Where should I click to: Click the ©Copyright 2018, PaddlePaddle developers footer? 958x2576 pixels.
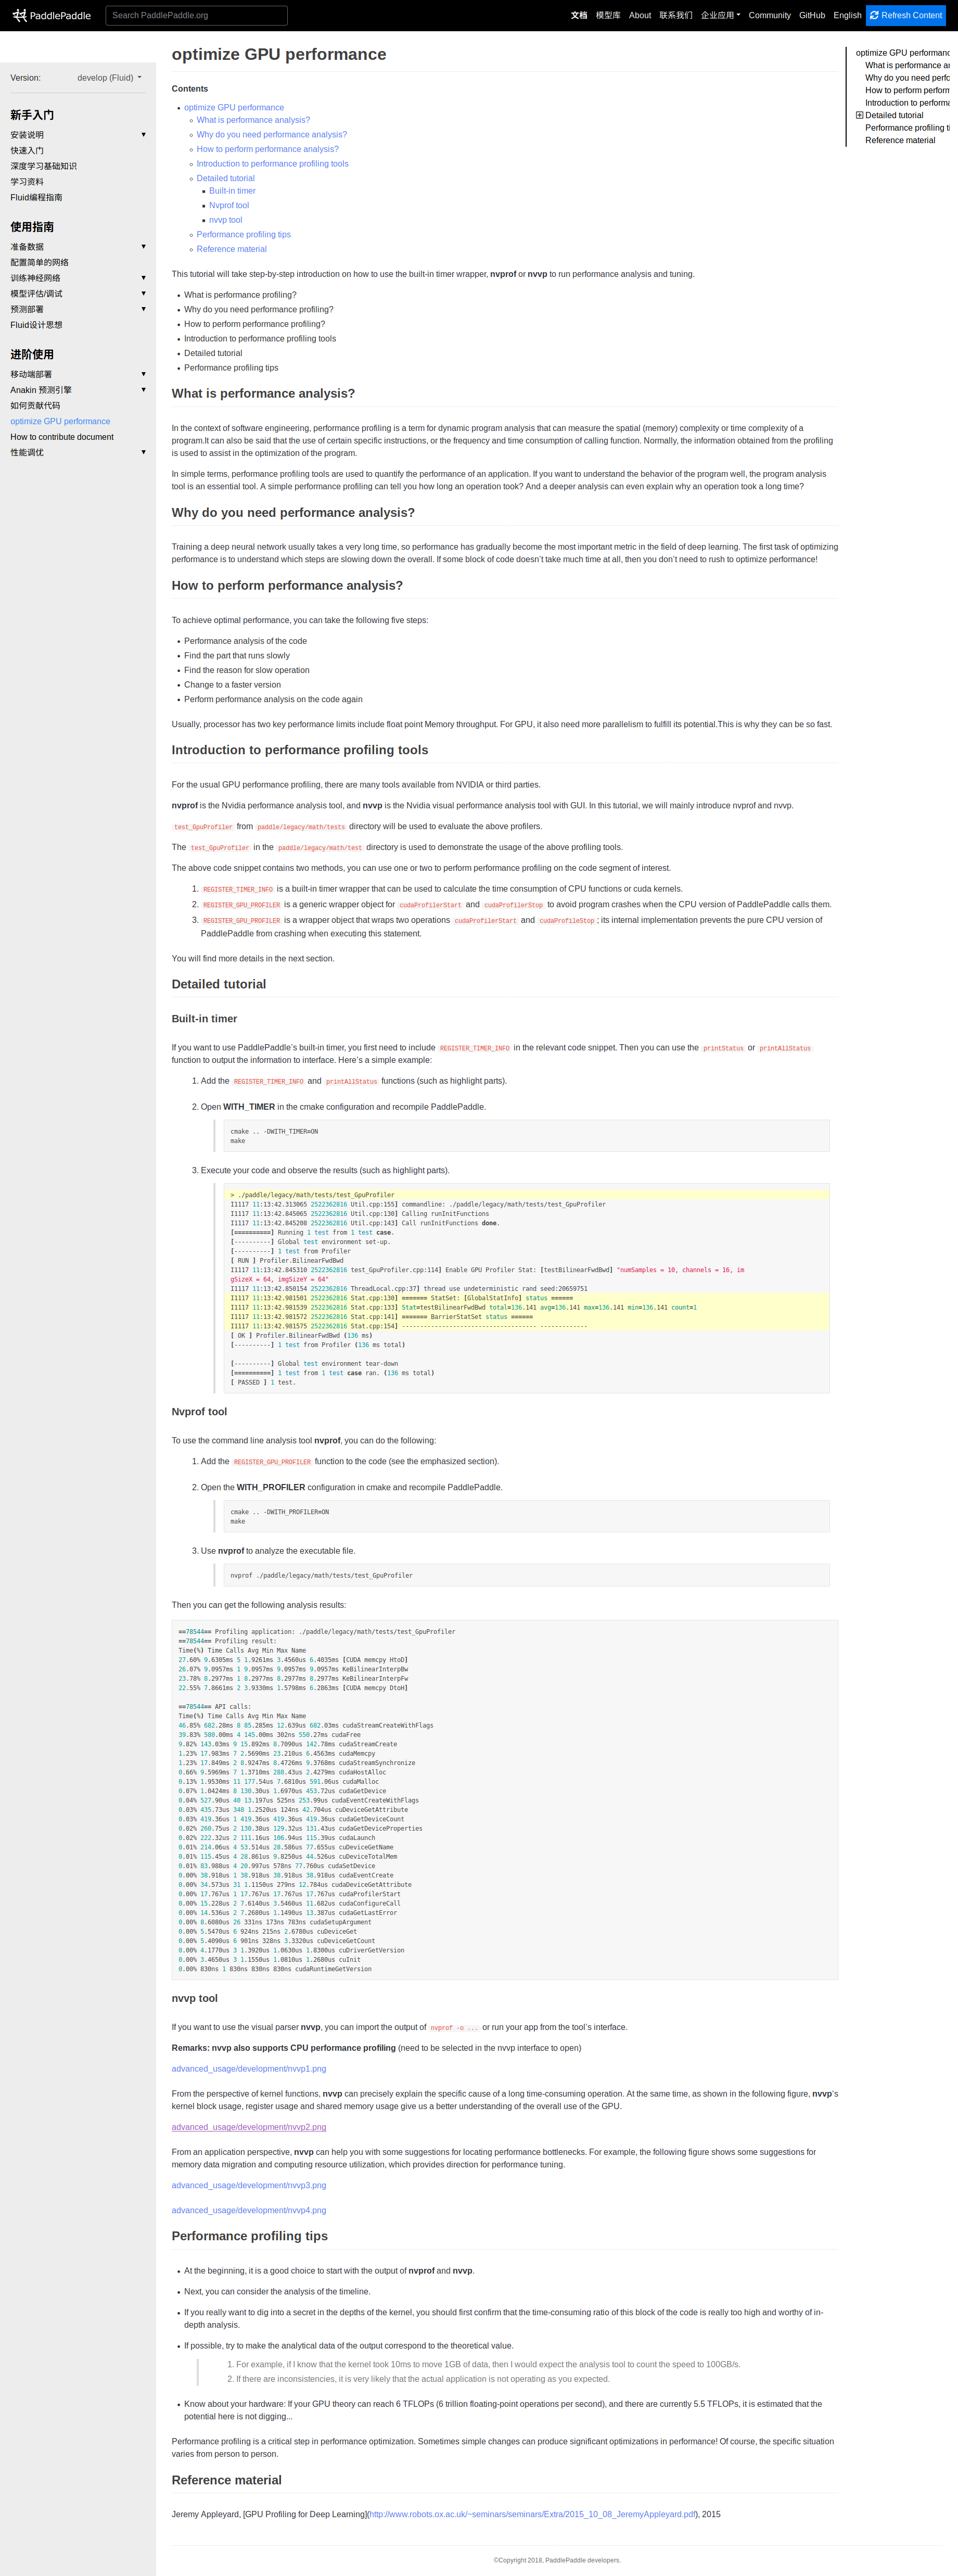pyautogui.click(x=557, y=2560)
